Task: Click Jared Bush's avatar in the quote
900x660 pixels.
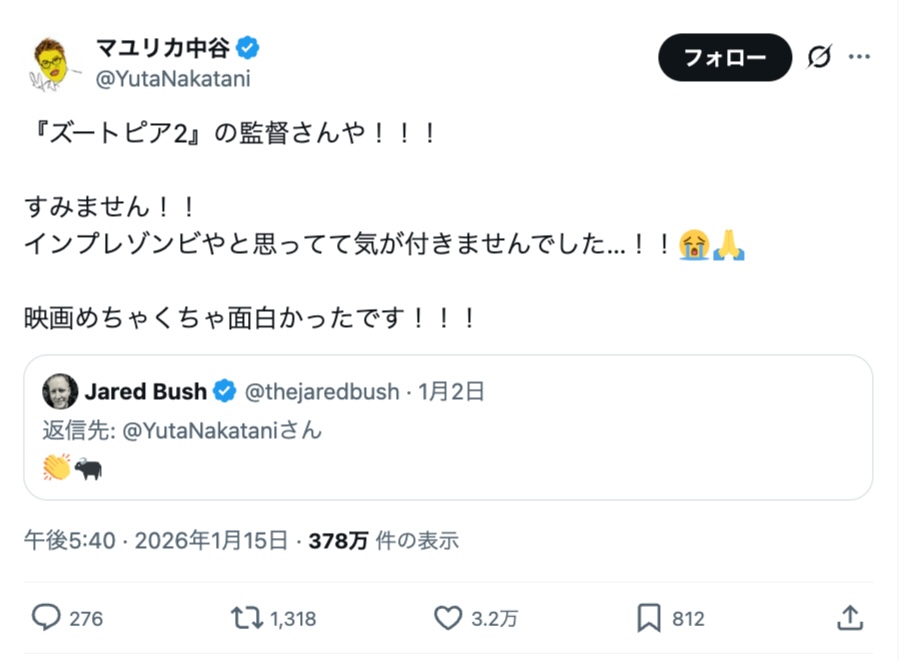Action: 59,392
